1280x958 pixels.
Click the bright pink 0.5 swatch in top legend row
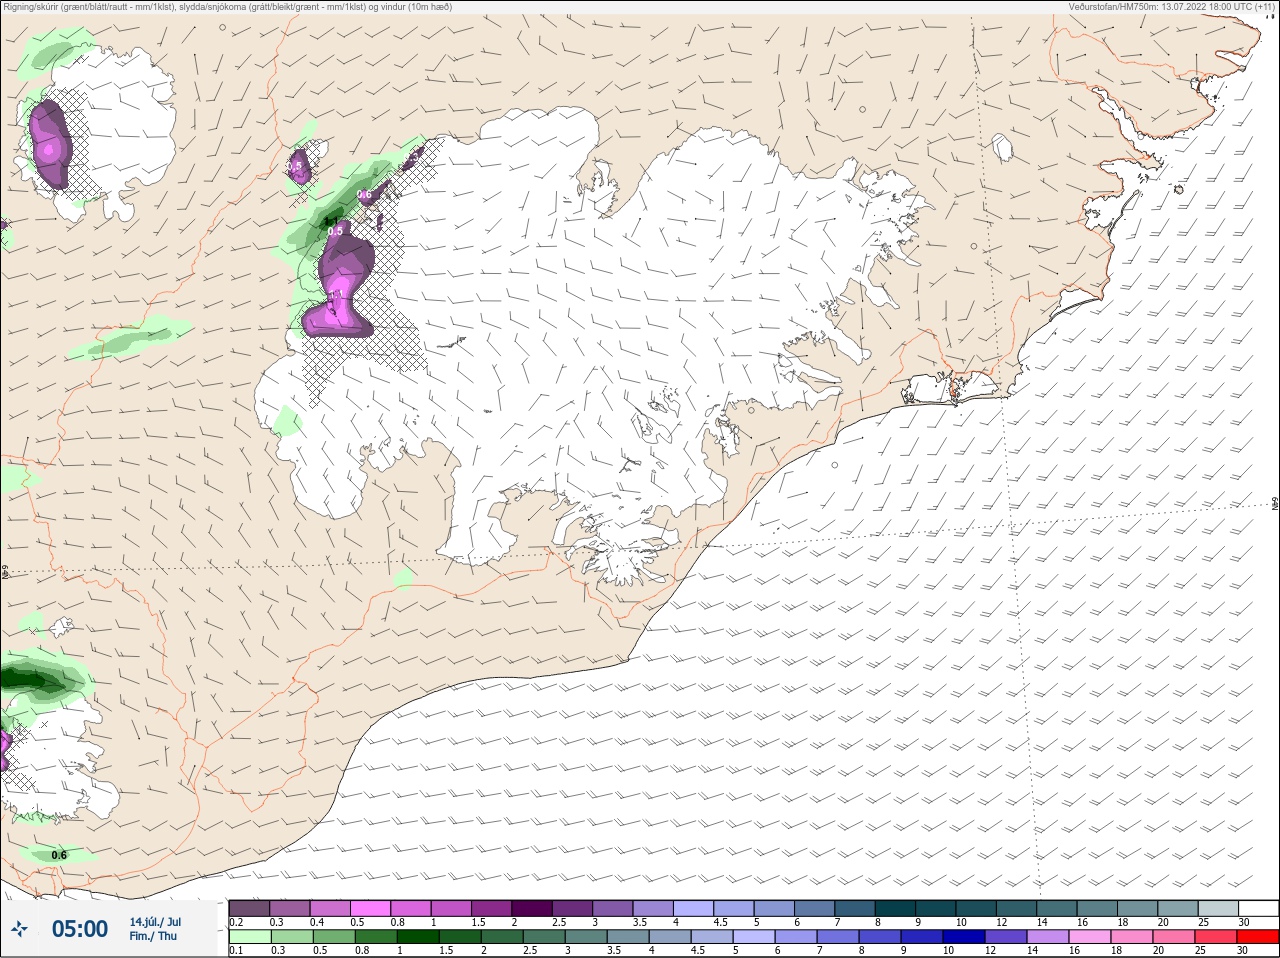coord(371,908)
